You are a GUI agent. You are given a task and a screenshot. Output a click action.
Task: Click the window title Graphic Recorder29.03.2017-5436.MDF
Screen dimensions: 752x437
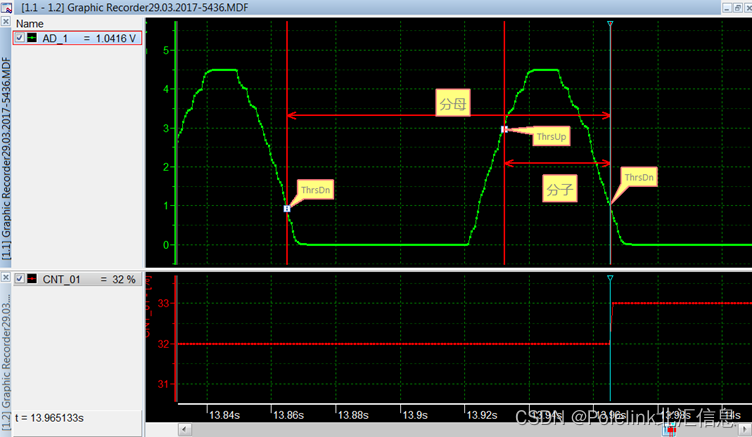click(158, 7)
